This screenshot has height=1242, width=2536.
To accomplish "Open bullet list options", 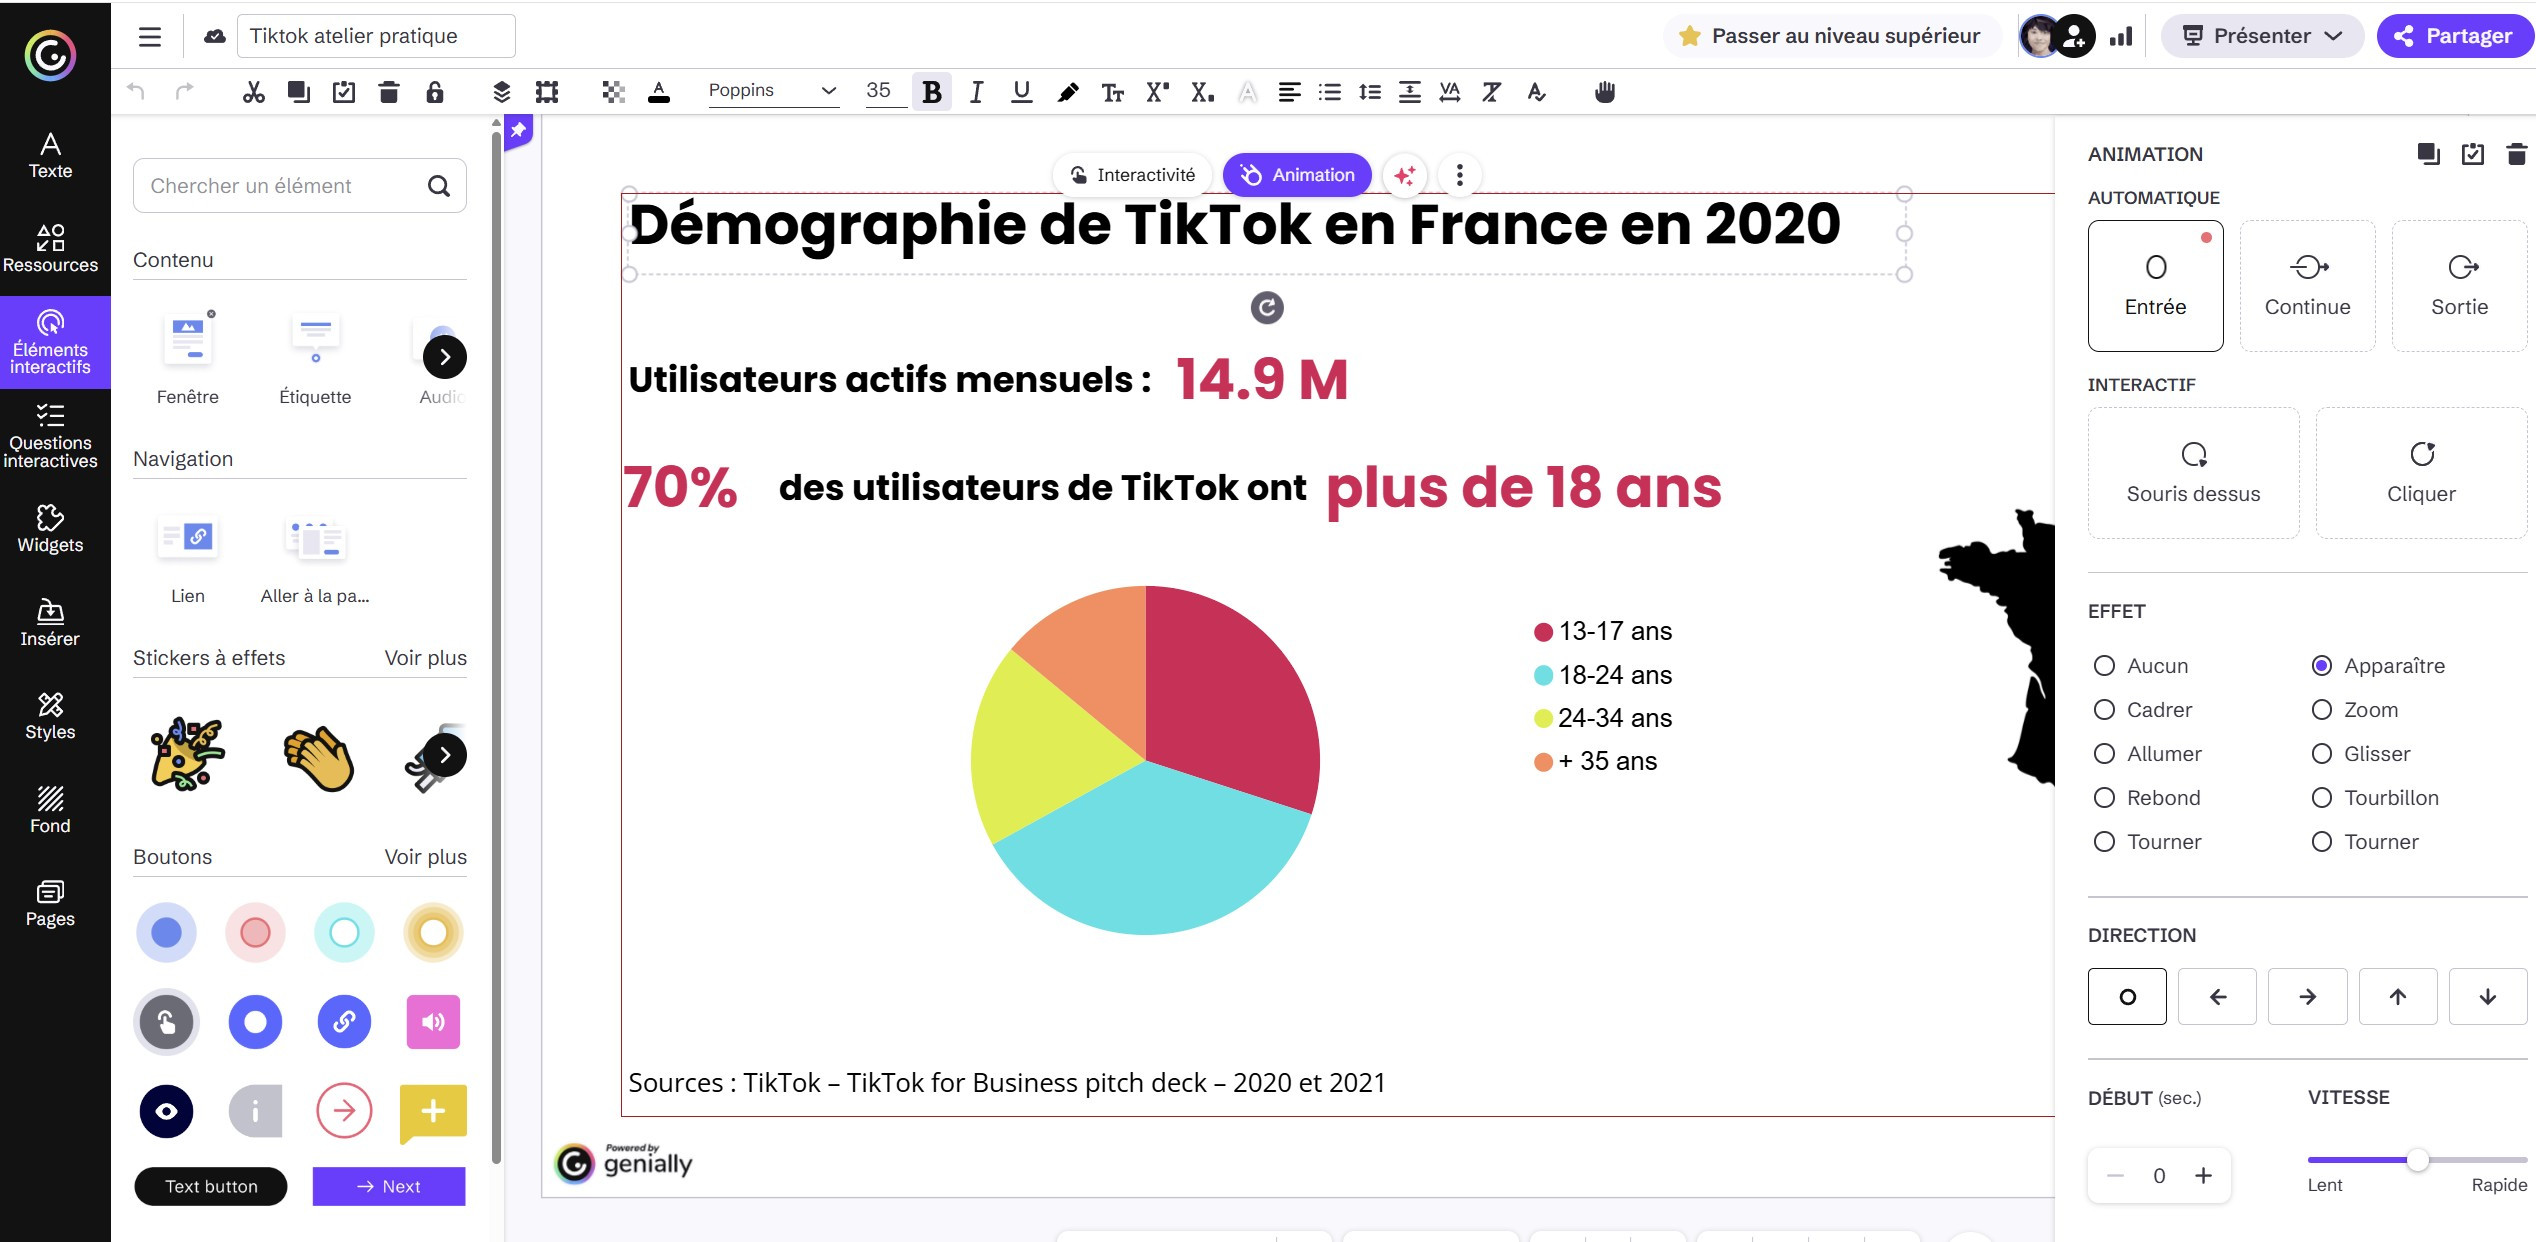I will coord(1330,92).
